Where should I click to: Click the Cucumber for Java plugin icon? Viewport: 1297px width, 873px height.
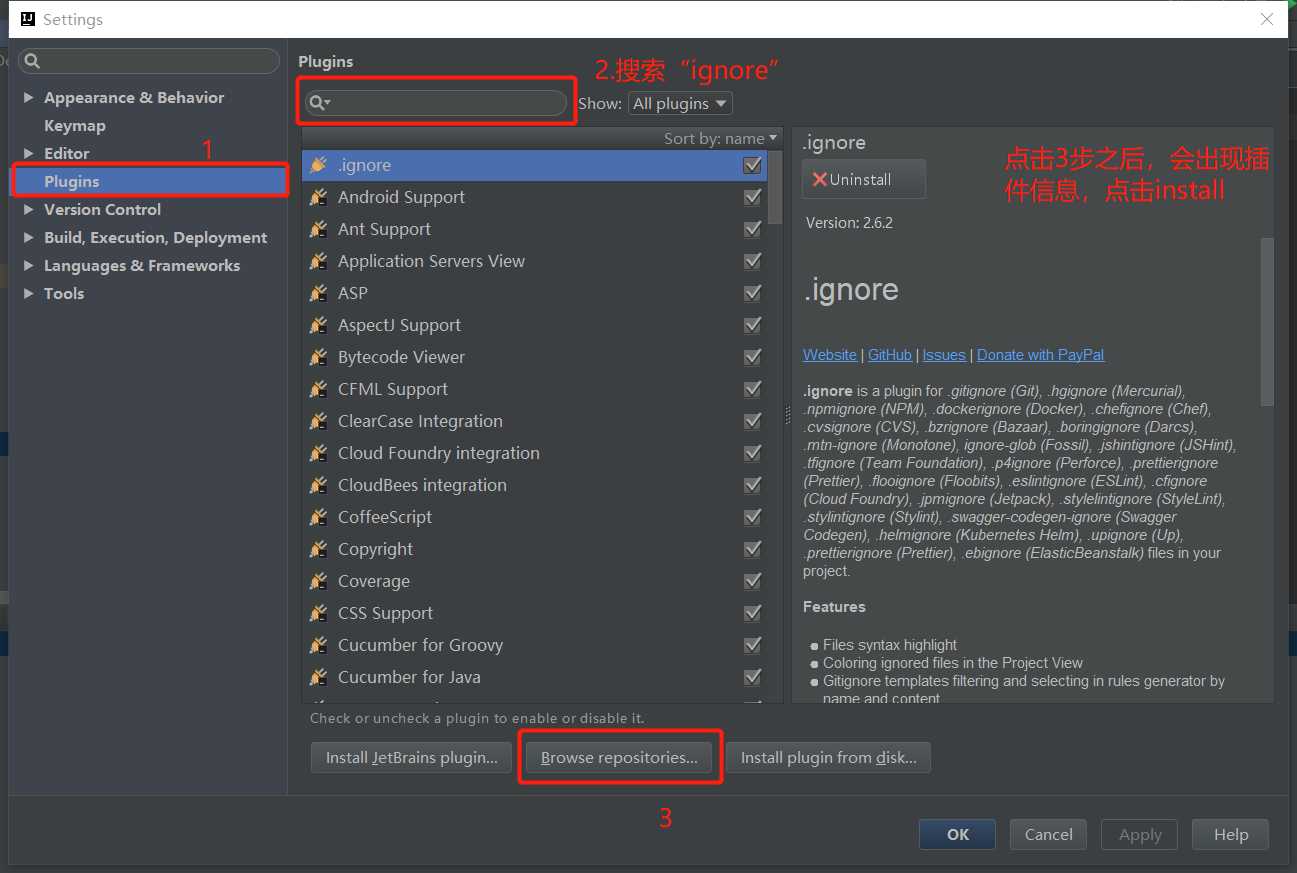[x=319, y=677]
